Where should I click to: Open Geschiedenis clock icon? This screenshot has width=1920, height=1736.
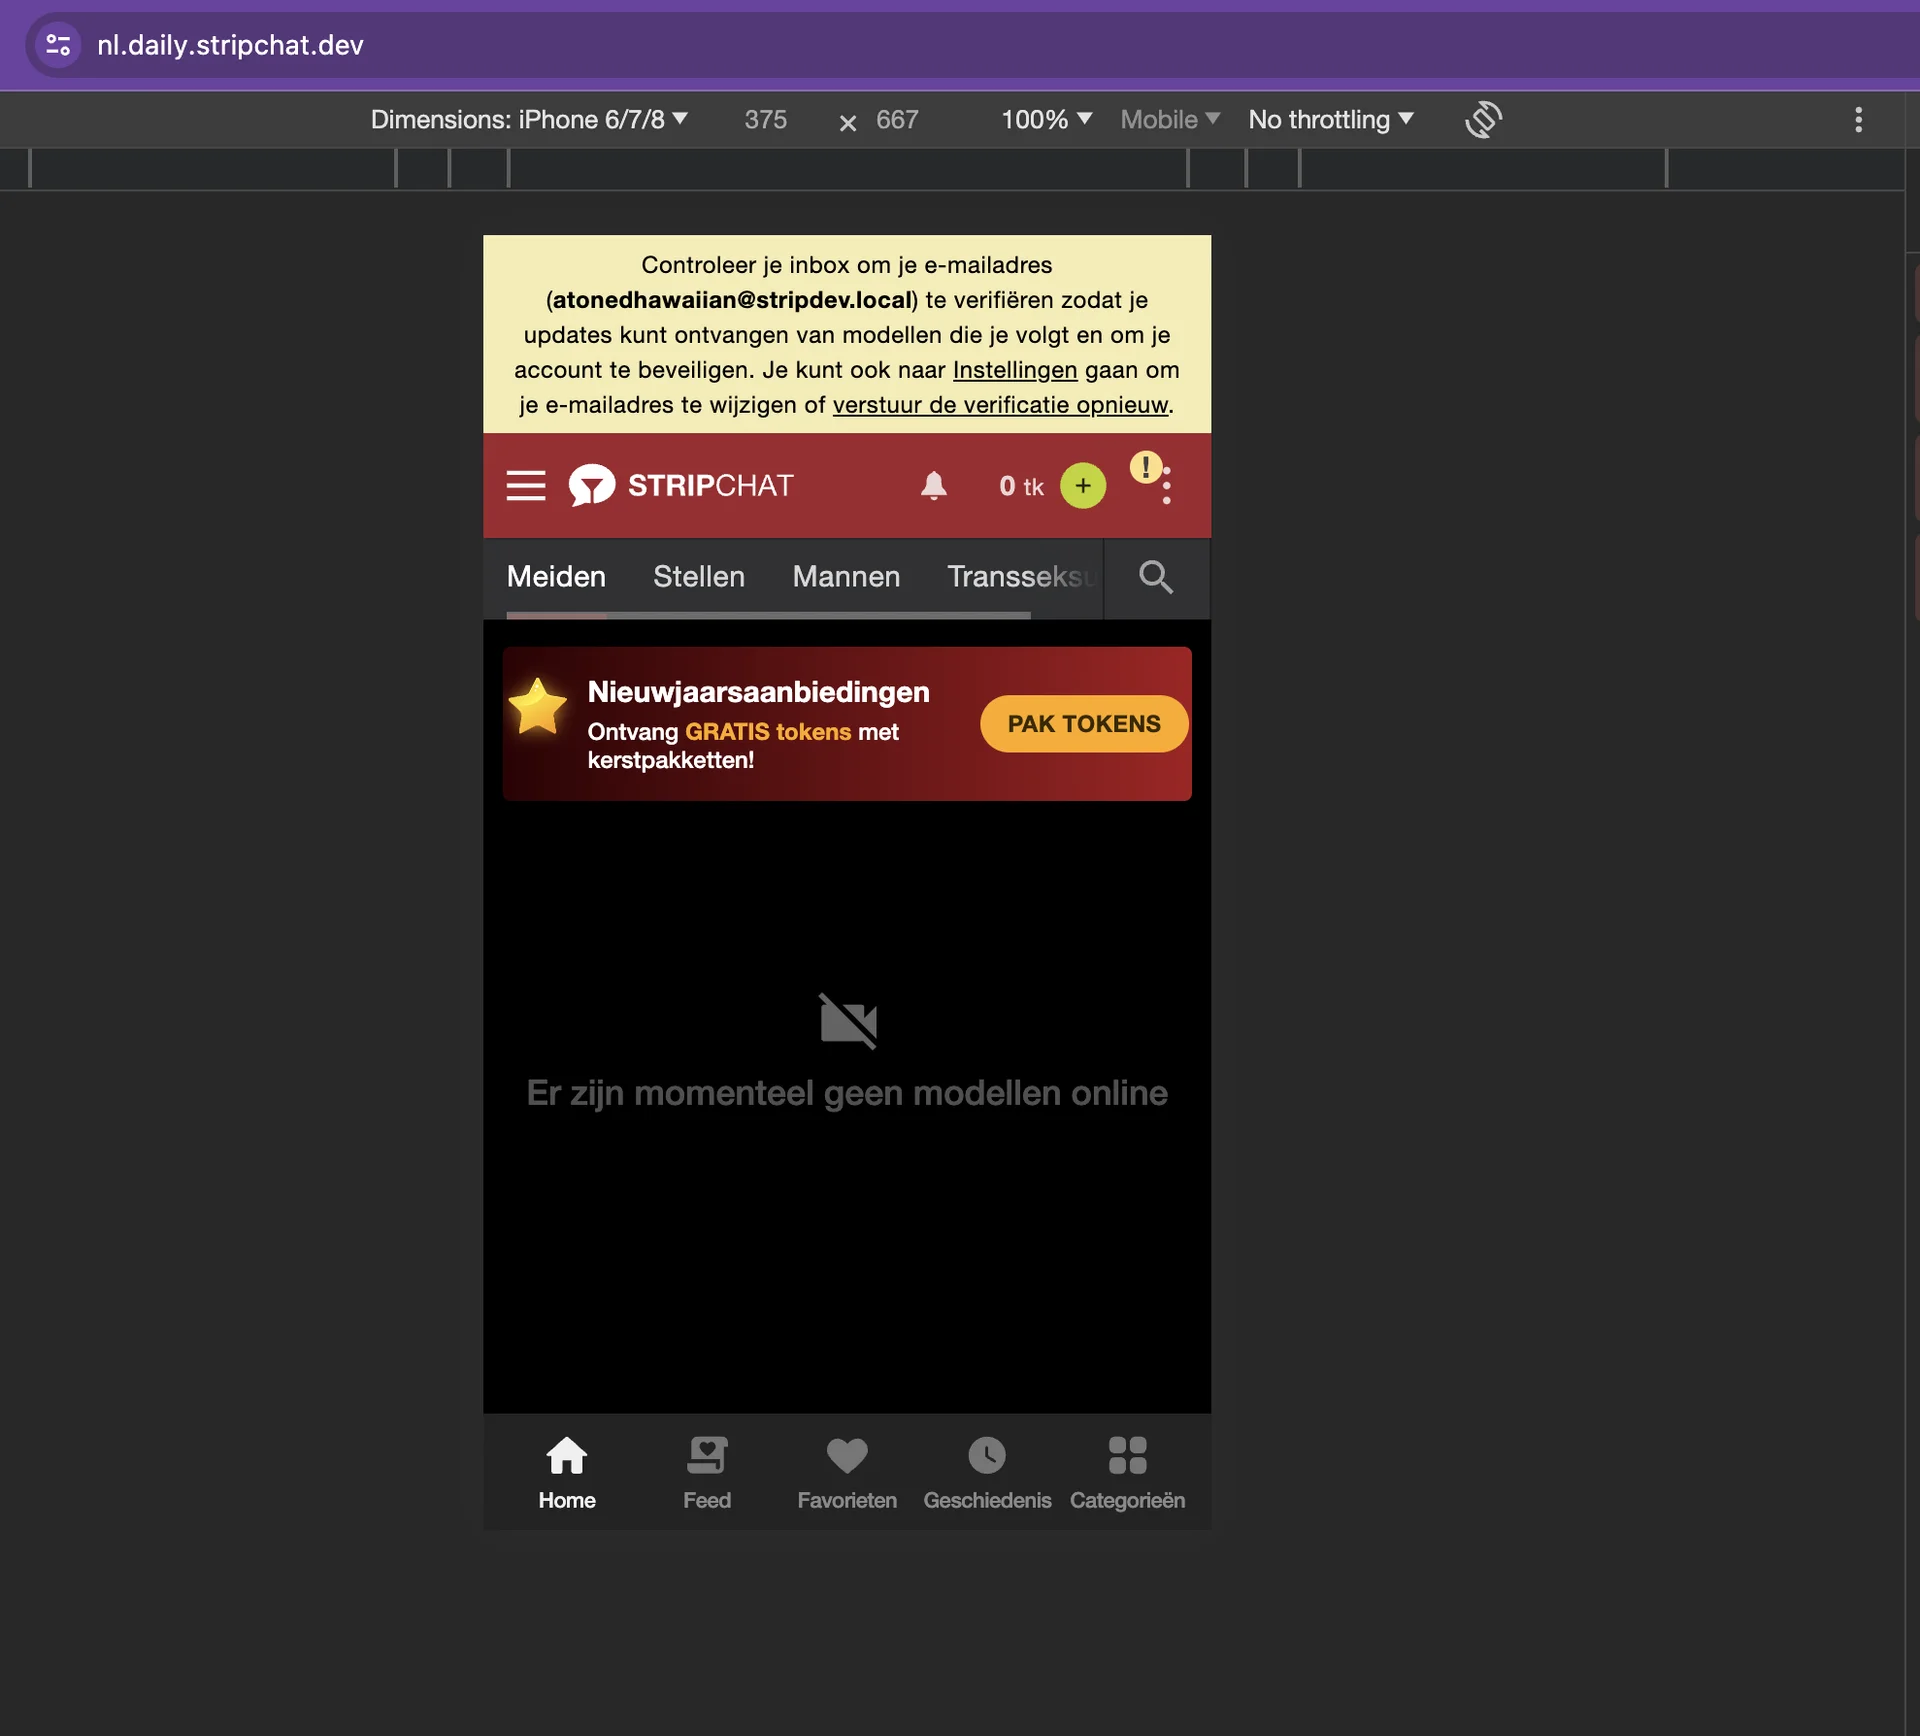tap(987, 1472)
